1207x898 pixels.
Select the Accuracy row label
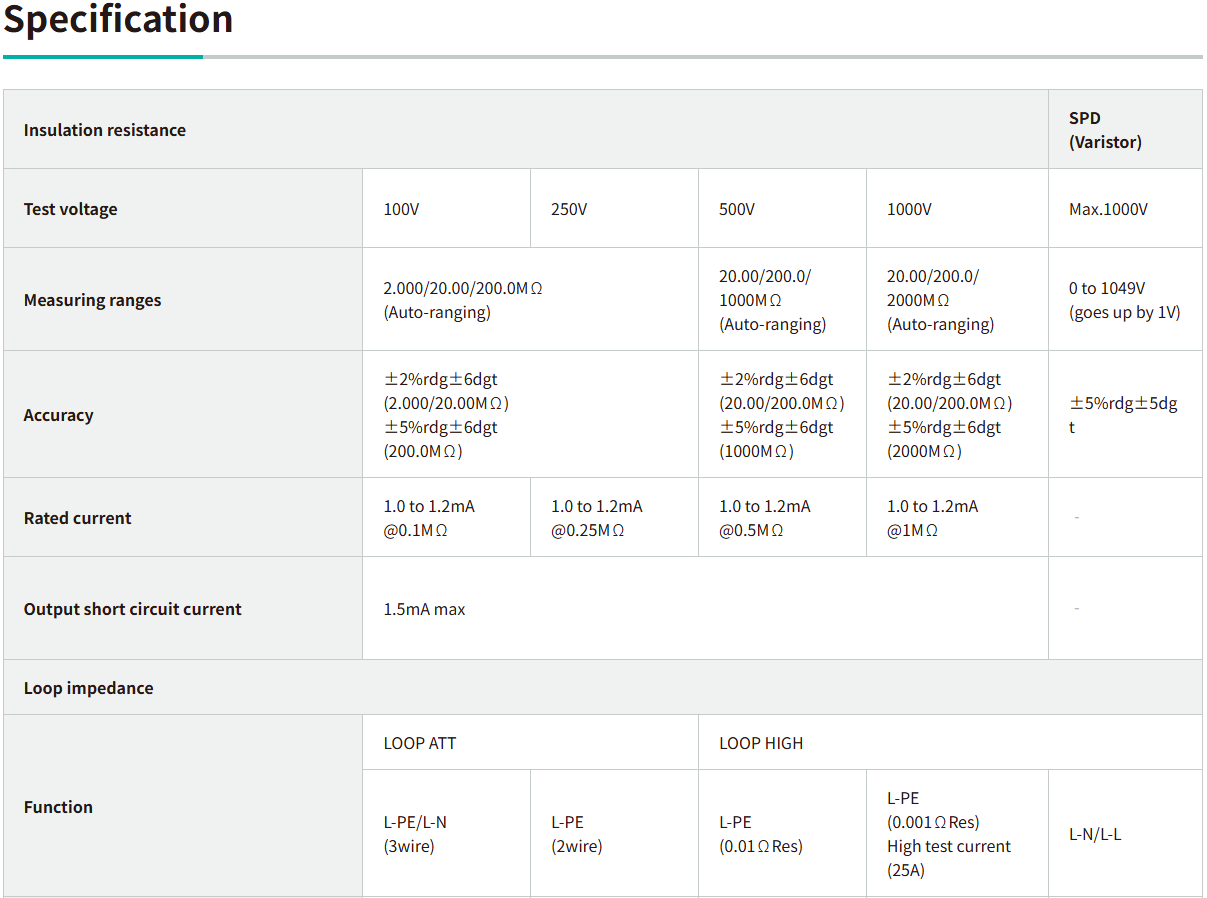click(58, 415)
